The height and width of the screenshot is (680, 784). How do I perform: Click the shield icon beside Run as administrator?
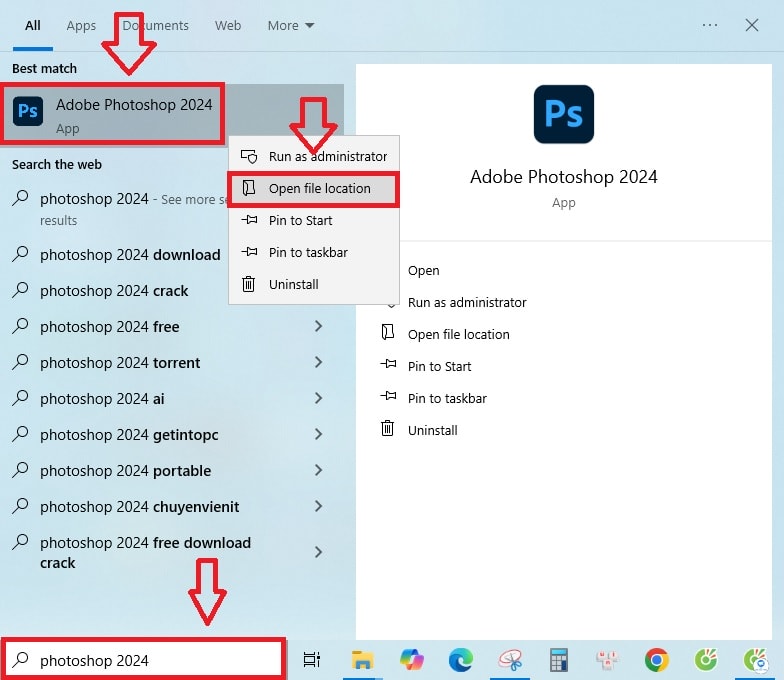[x=249, y=156]
